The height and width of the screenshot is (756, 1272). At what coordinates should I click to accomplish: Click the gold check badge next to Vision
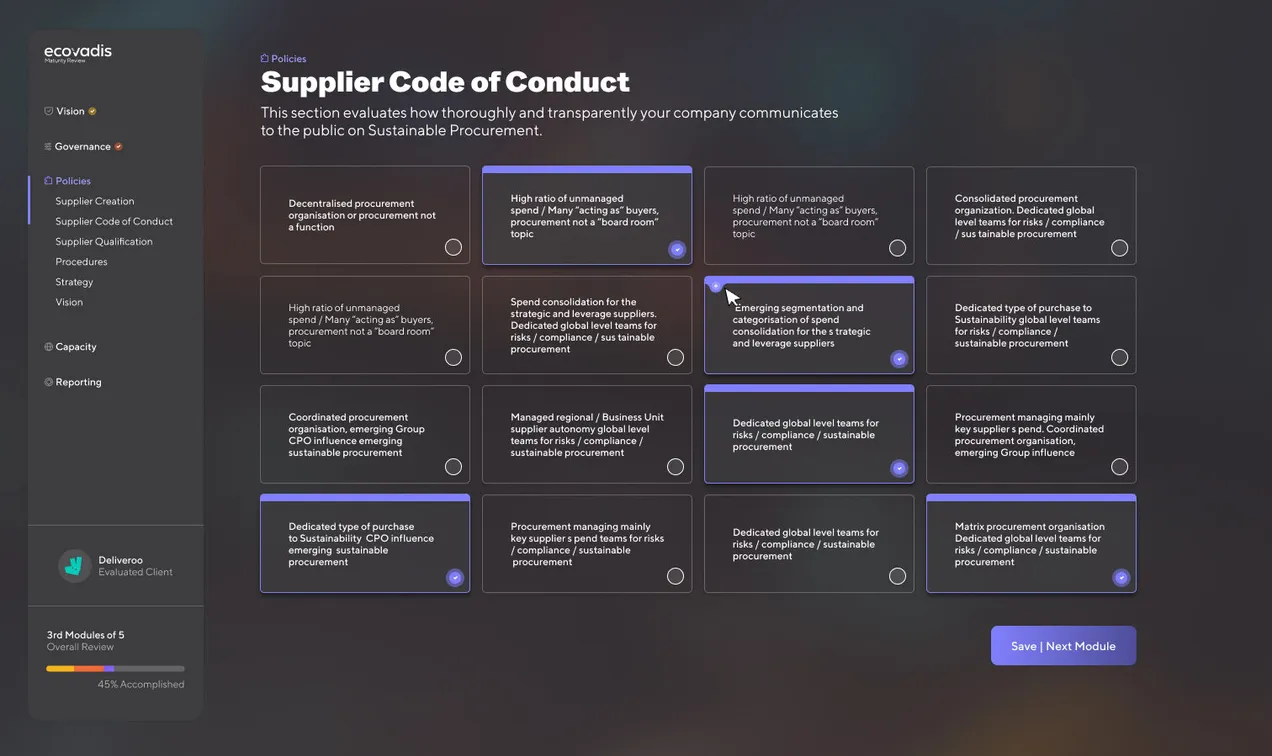pyautogui.click(x=92, y=111)
